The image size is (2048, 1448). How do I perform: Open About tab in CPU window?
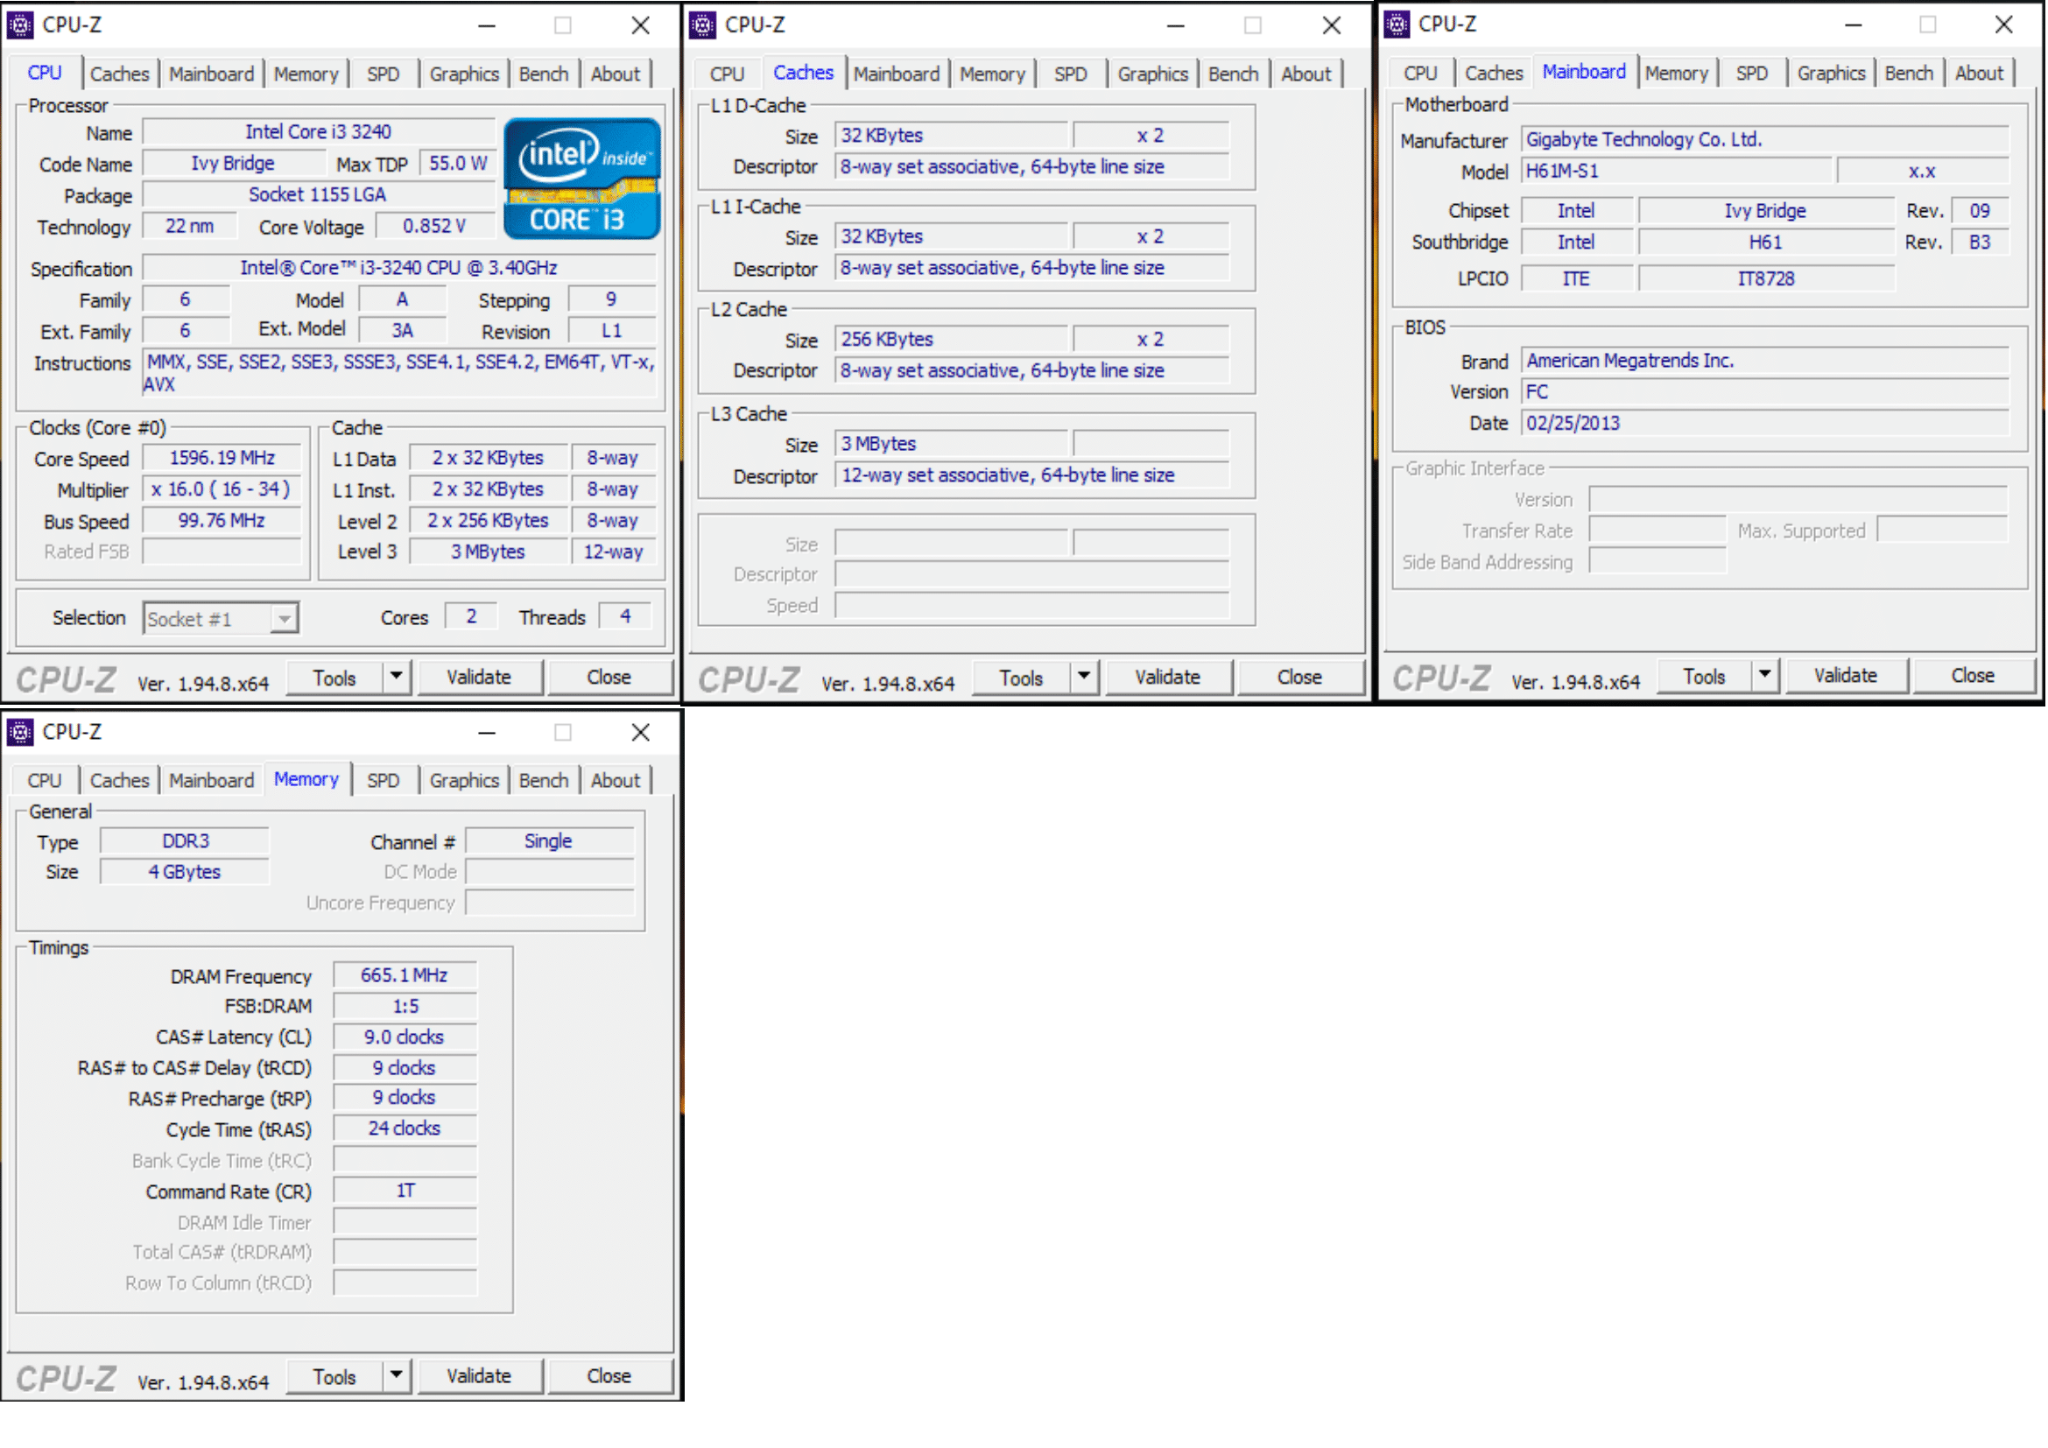(615, 74)
